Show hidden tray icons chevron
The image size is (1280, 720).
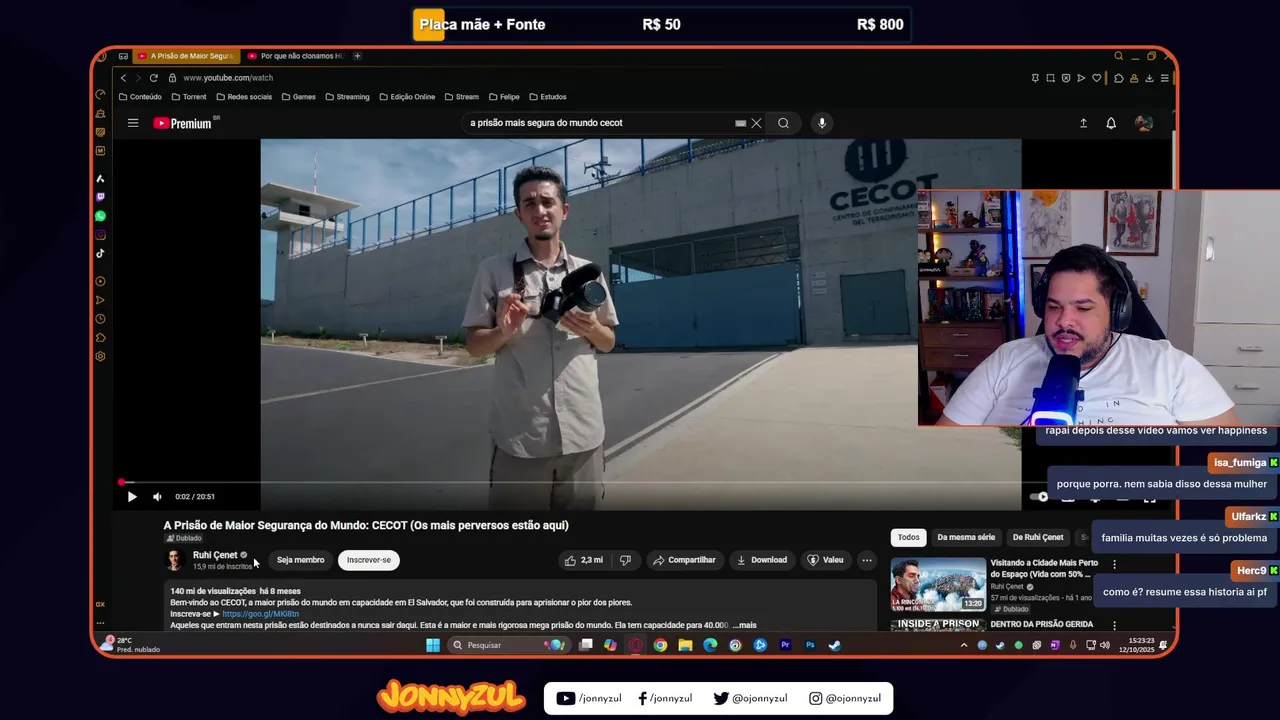tap(964, 645)
